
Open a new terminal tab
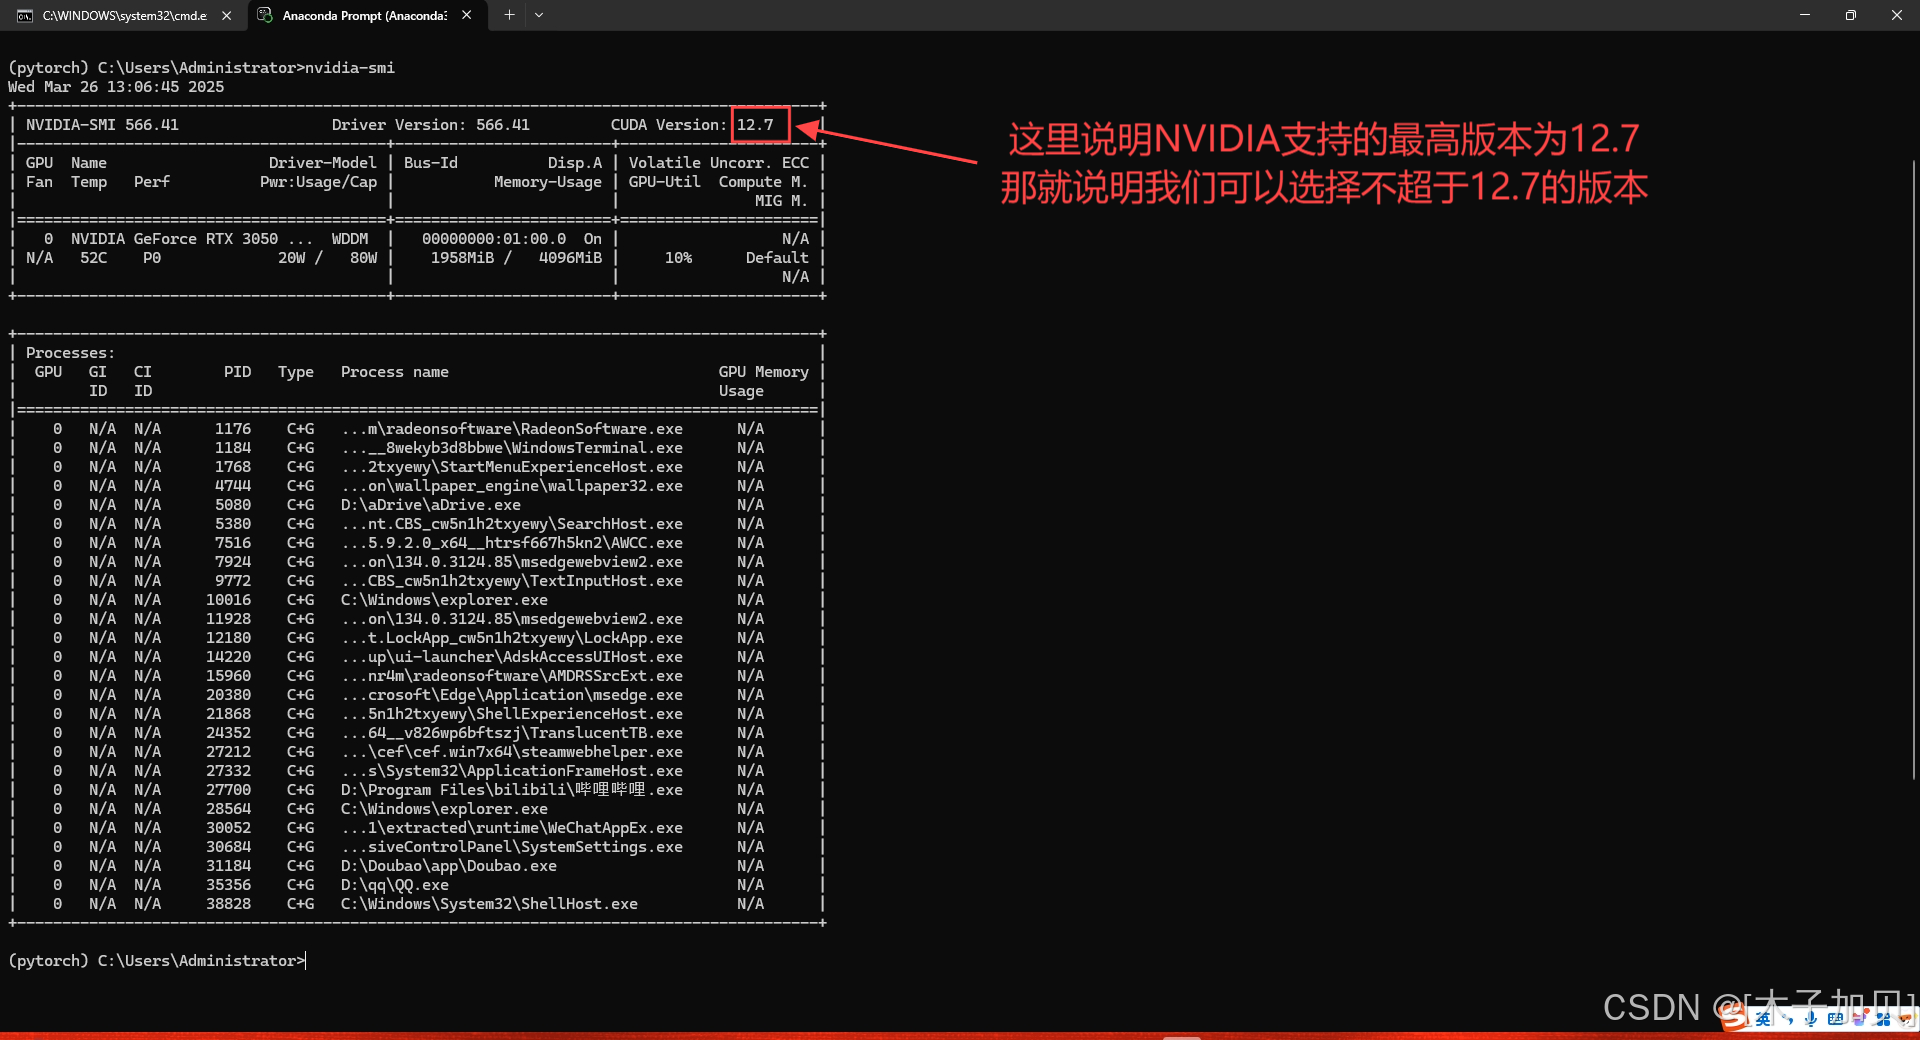(509, 15)
